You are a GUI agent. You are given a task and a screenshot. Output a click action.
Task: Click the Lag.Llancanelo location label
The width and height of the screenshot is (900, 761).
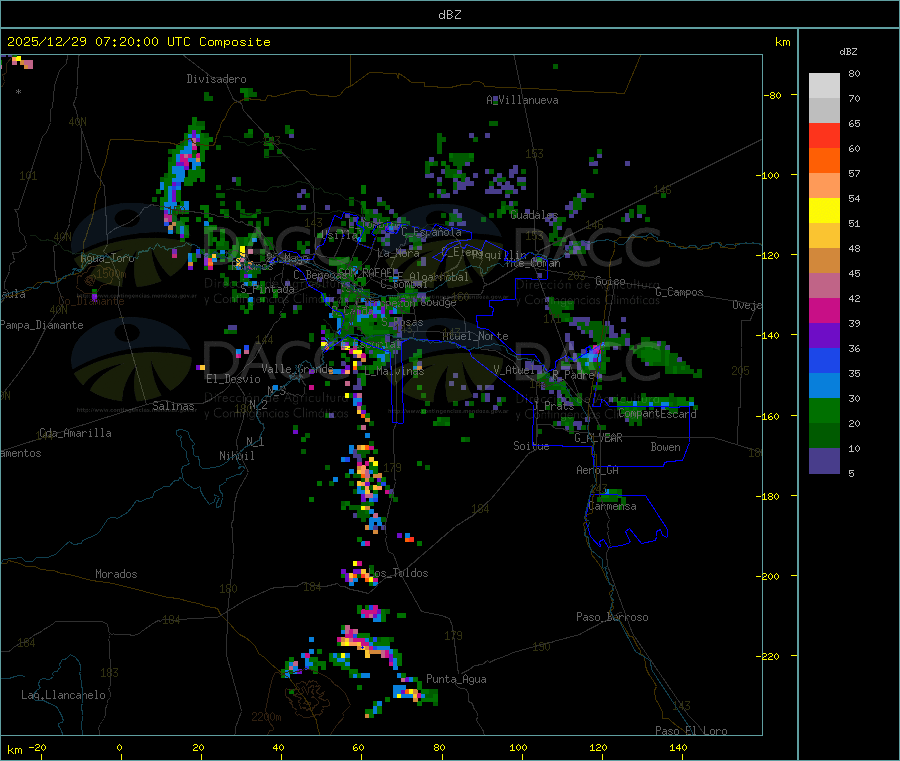pos(63,695)
